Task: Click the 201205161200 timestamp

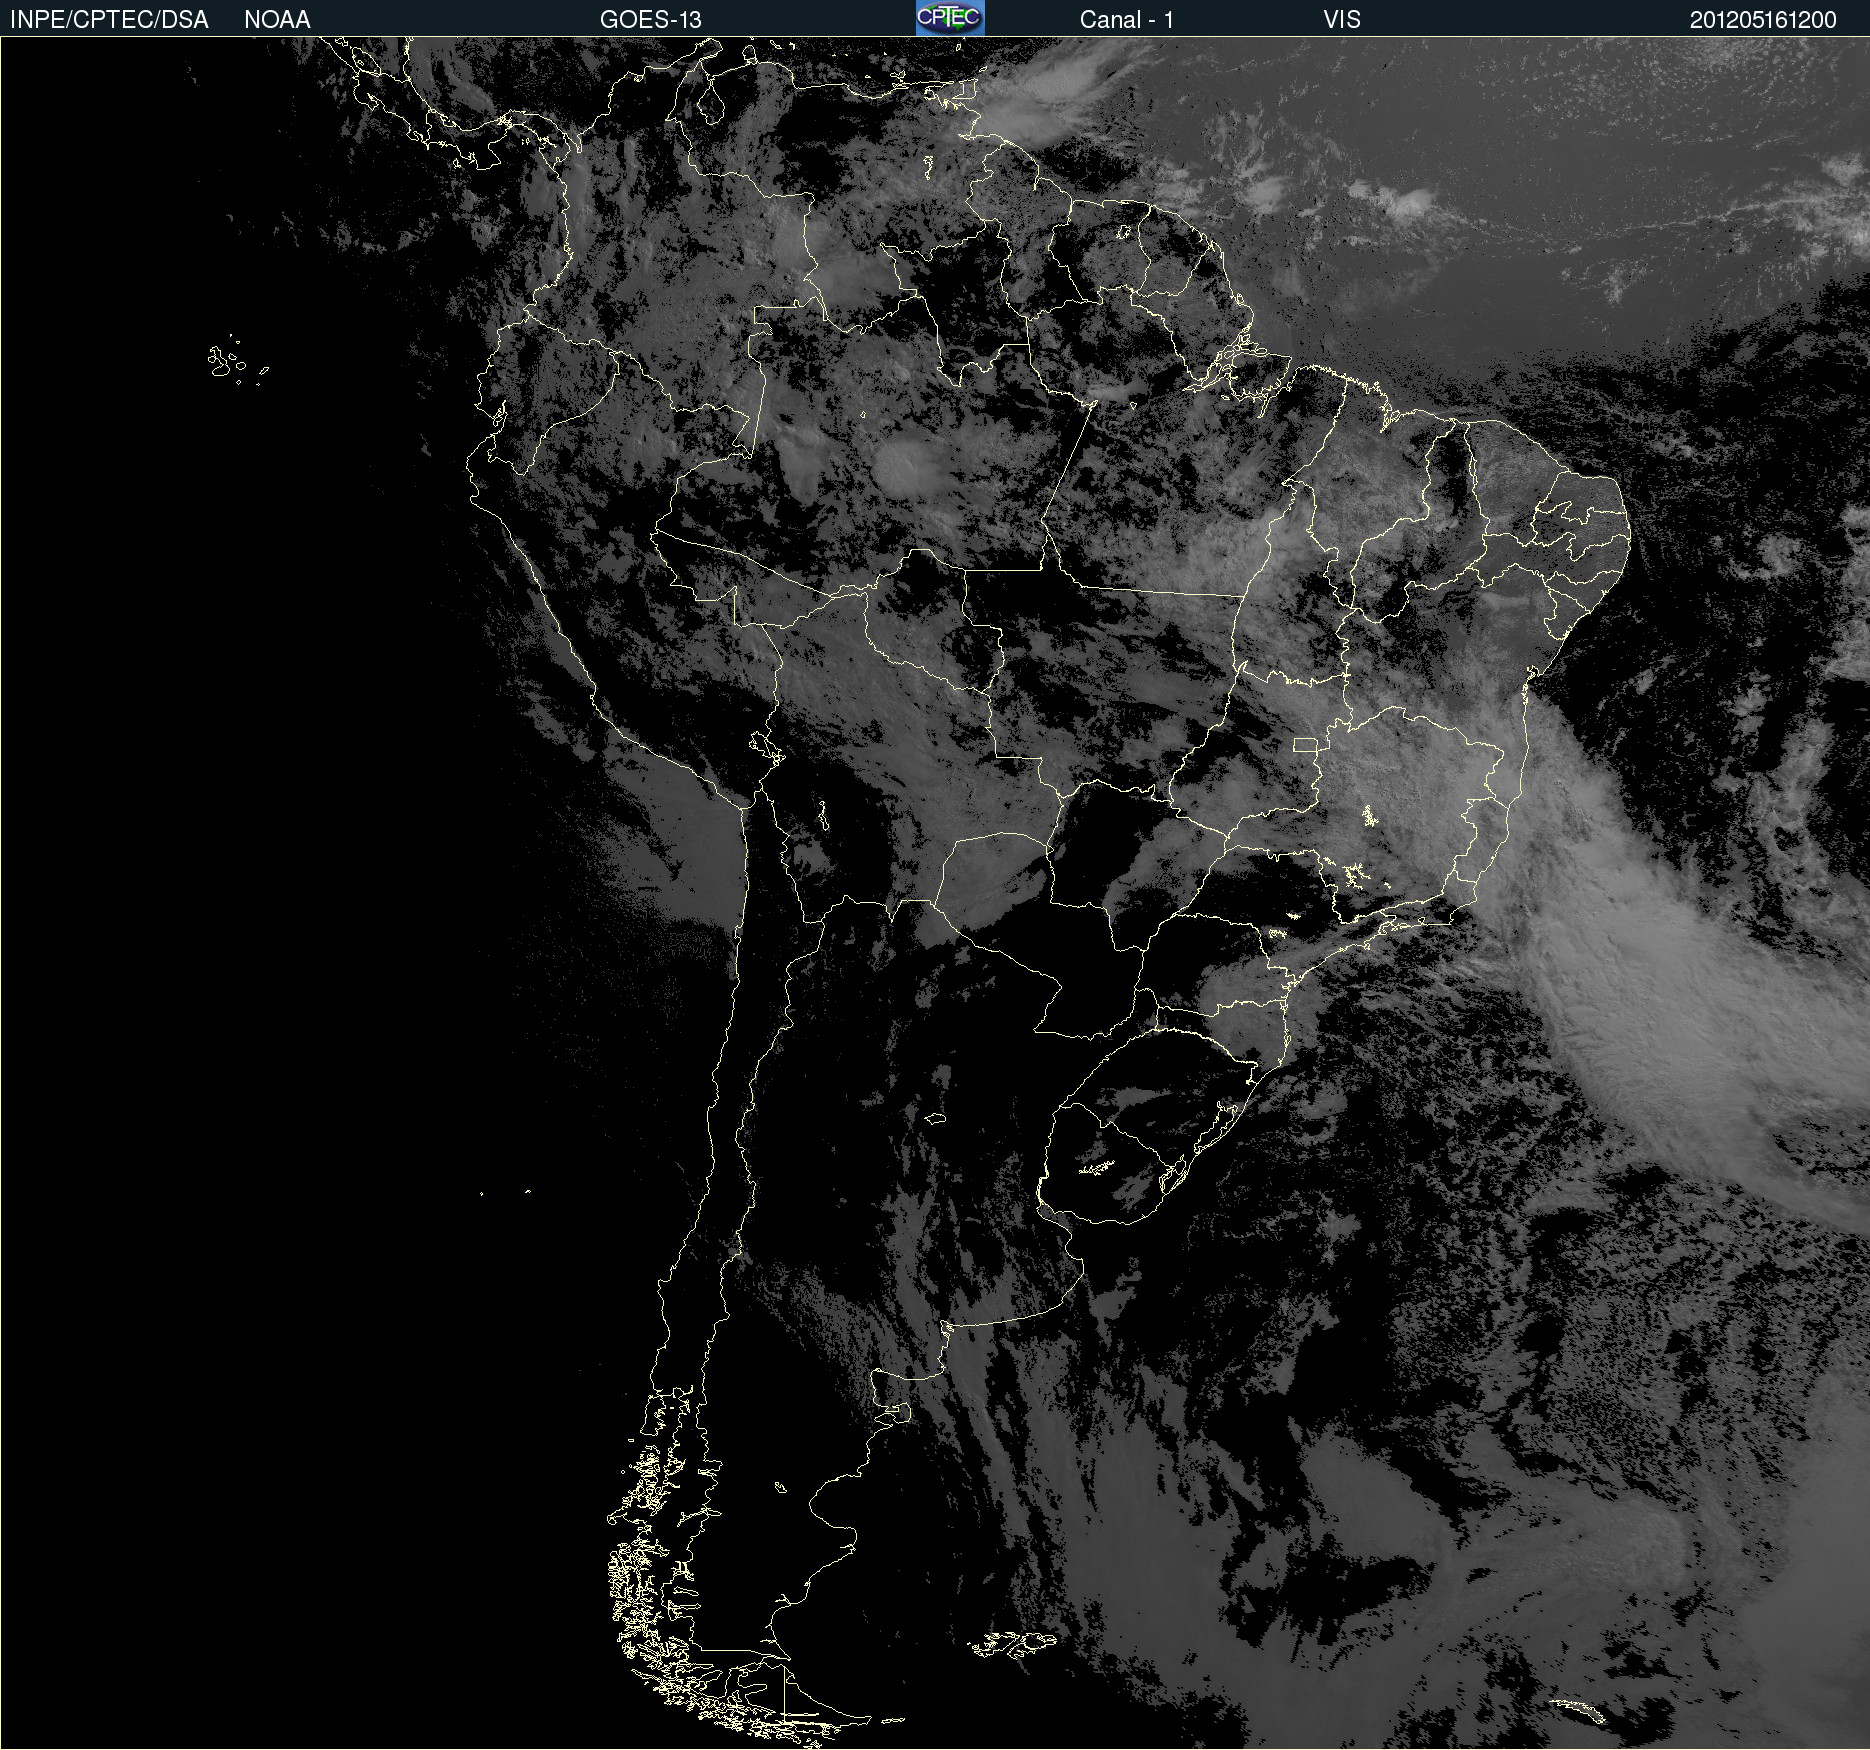Action: (1763, 20)
